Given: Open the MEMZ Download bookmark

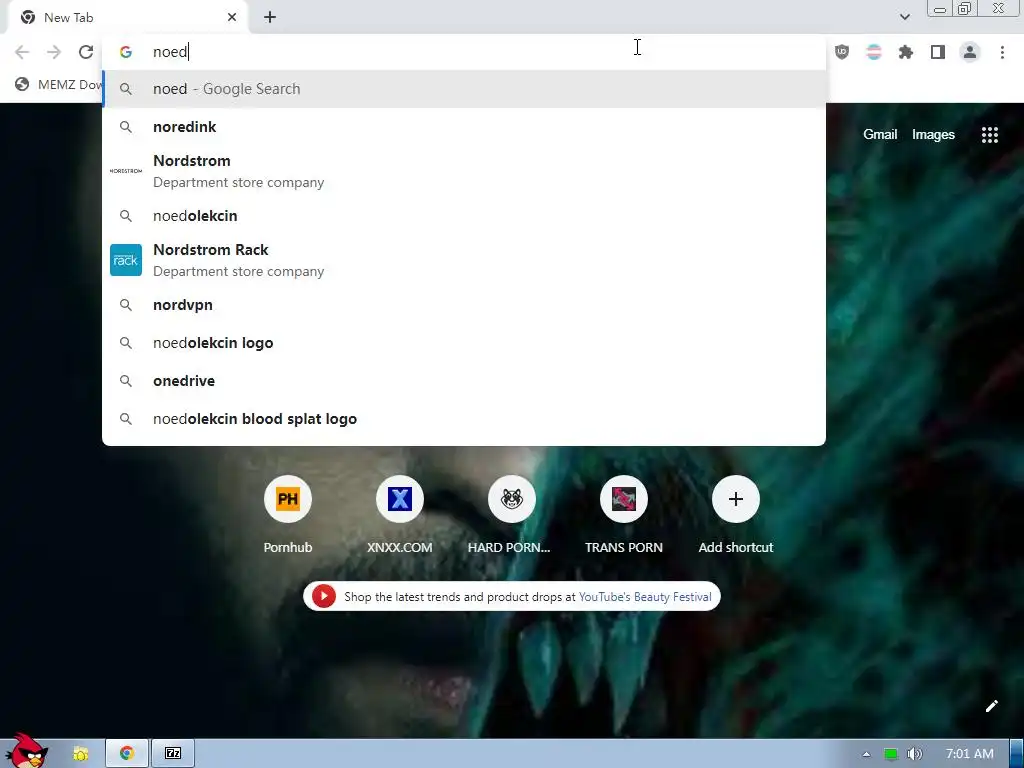Looking at the screenshot, I should [x=59, y=84].
